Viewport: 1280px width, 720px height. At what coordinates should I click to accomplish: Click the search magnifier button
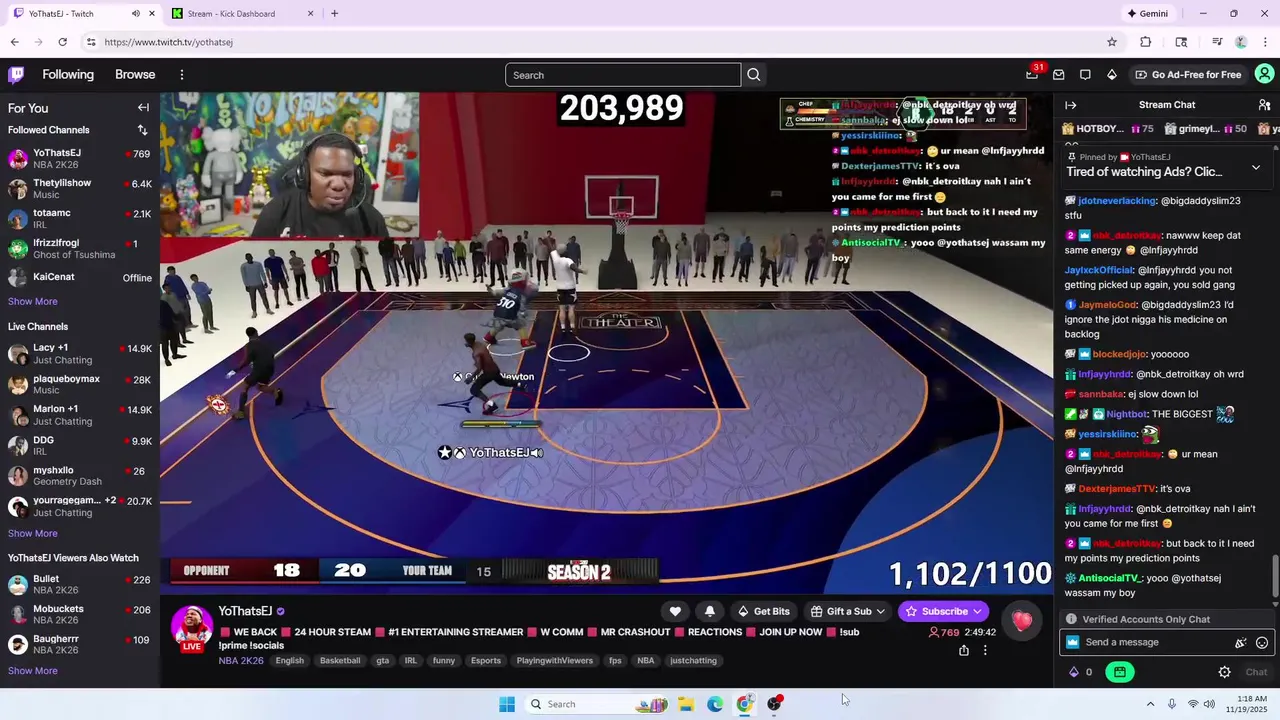[x=754, y=75]
